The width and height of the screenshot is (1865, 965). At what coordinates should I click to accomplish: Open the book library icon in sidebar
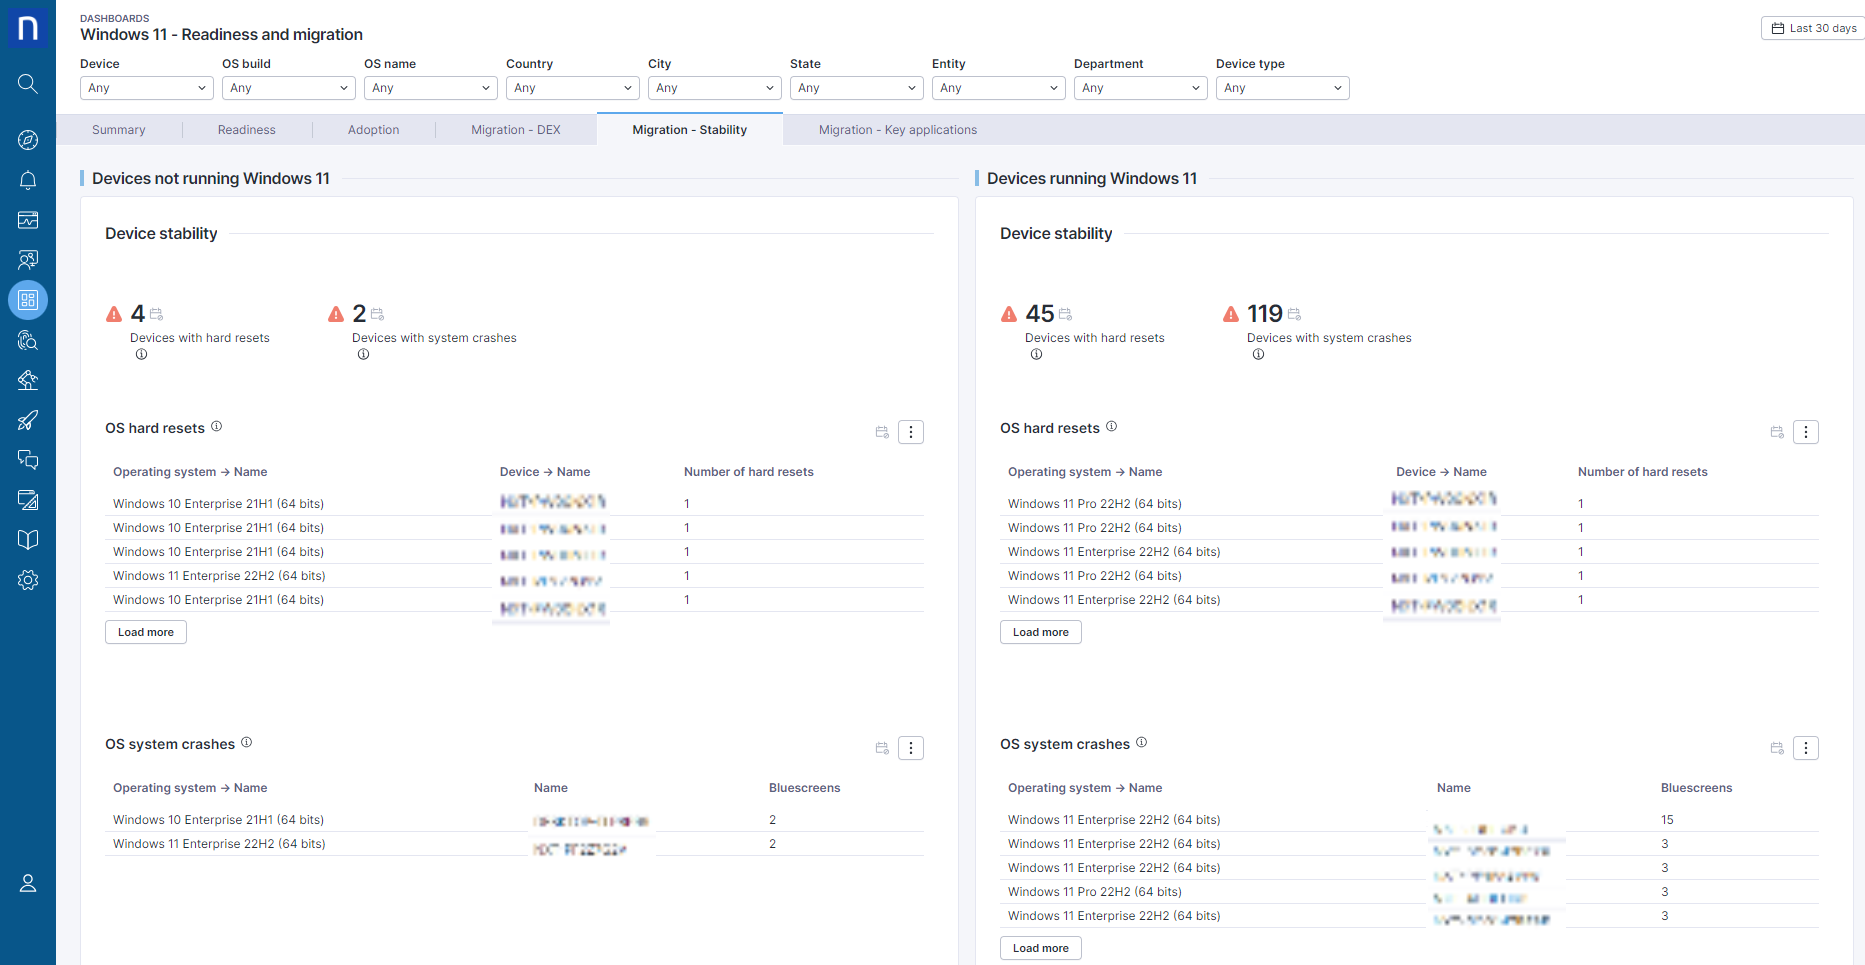coord(28,540)
